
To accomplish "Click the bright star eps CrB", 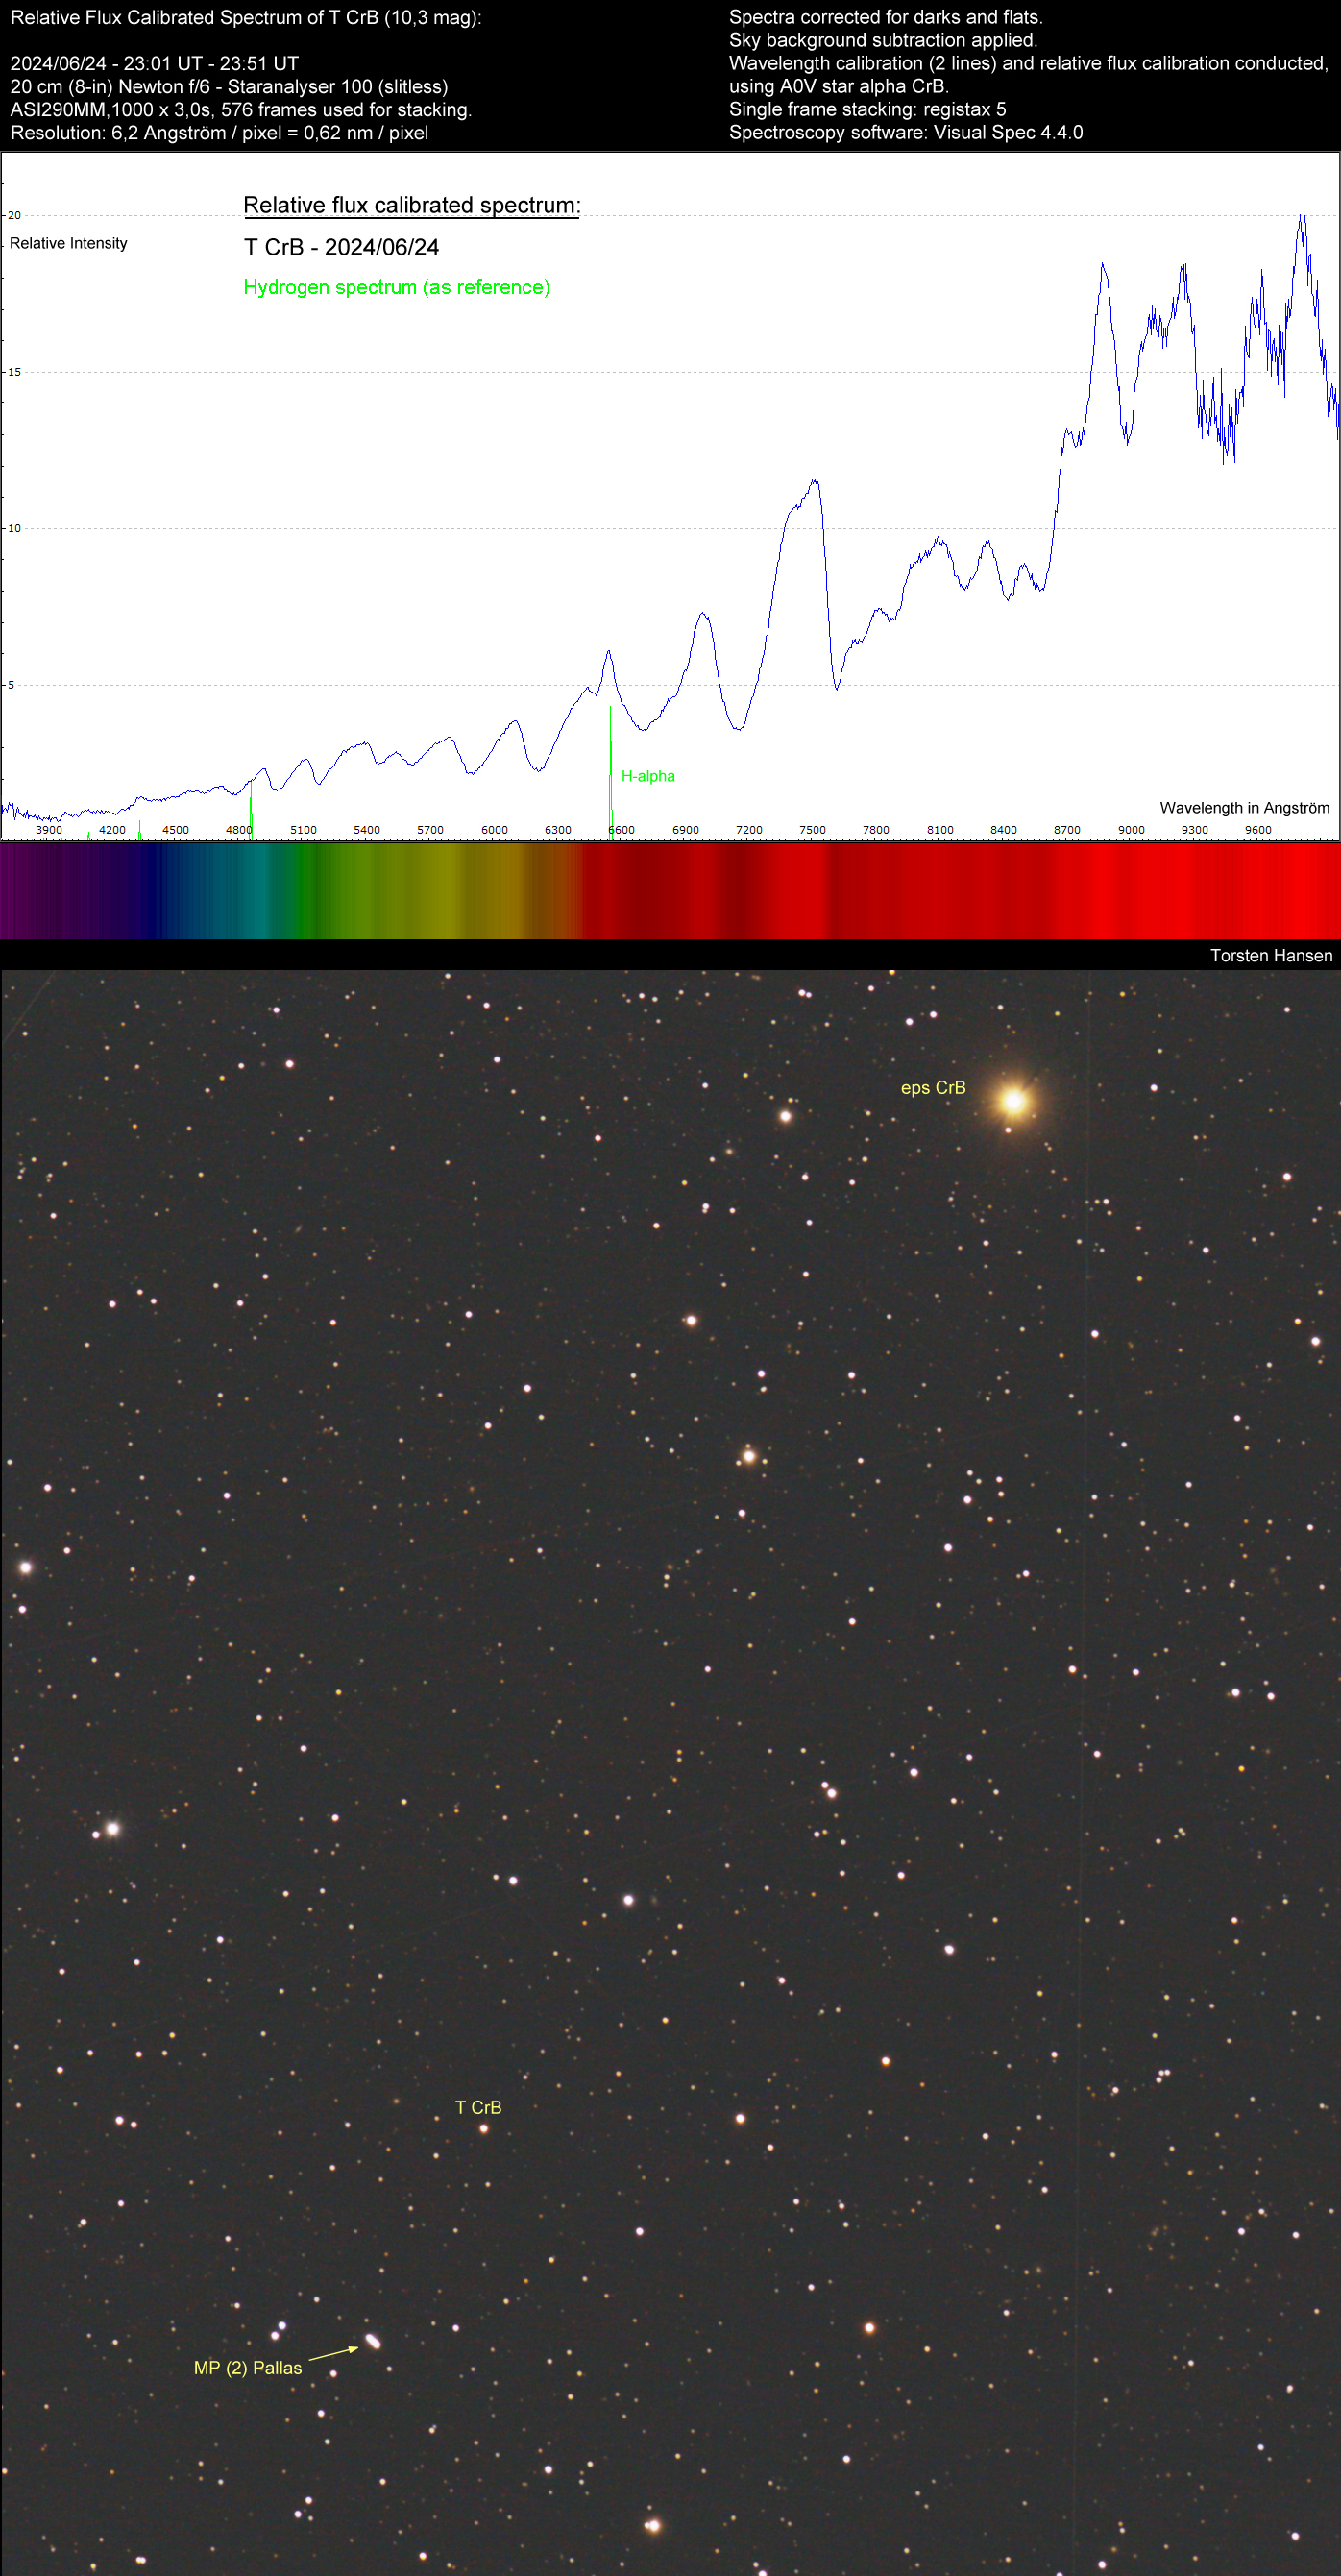I will pyautogui.click(x=1013, y=1101).
